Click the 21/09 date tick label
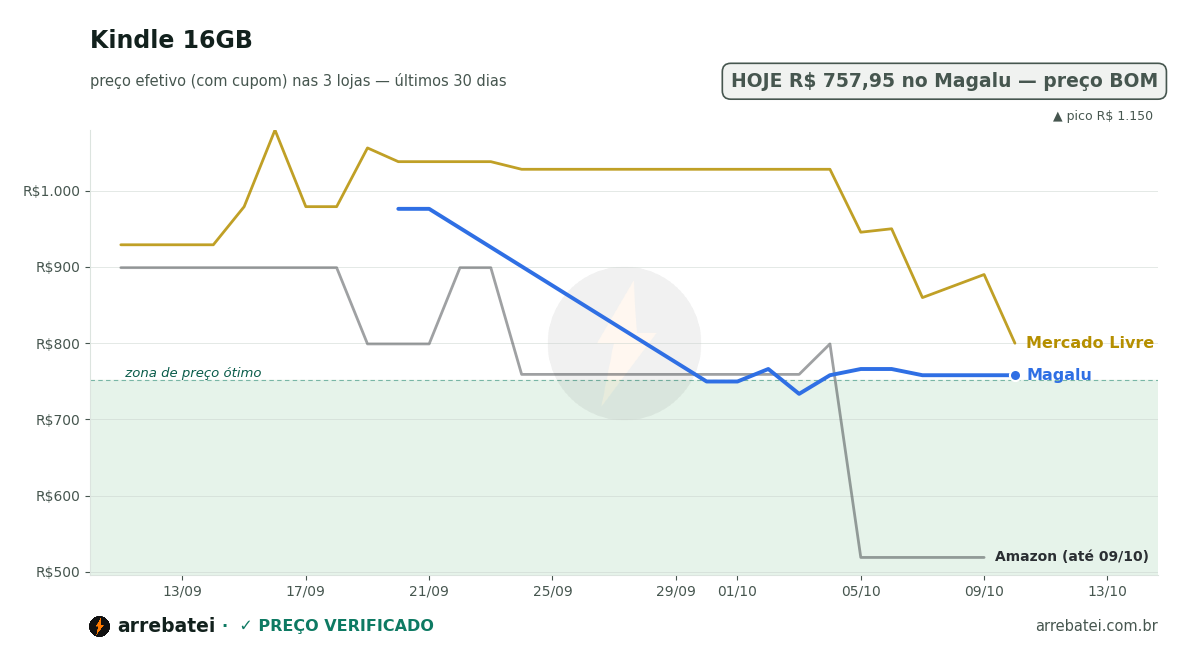This screenshot has height=650, width=1200. point(429,591)
